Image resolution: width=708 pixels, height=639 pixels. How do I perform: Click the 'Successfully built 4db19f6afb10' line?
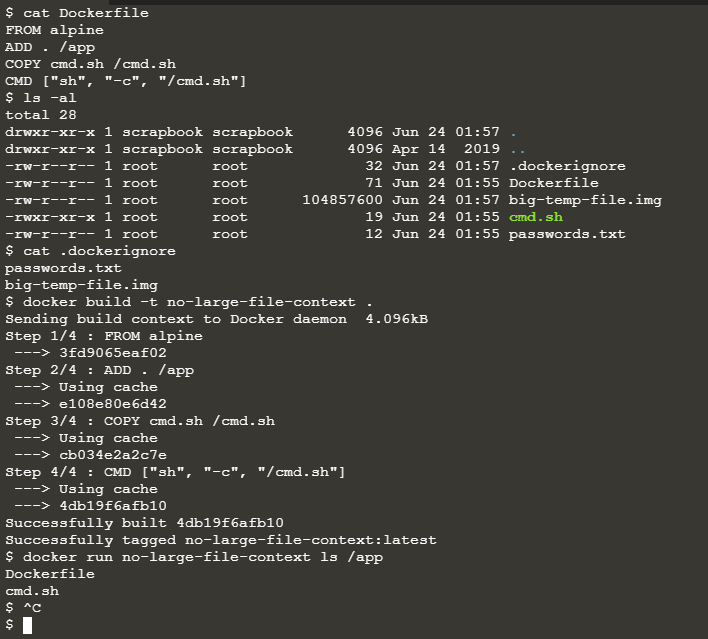point(144,523)
